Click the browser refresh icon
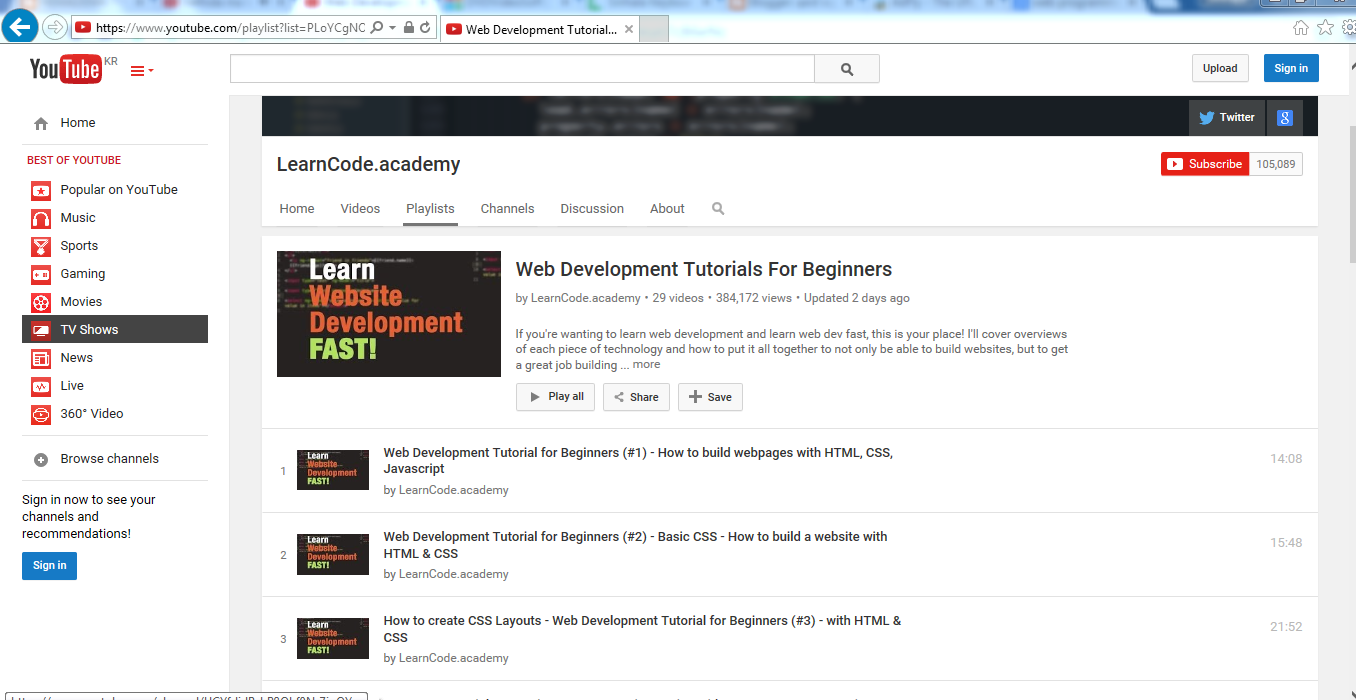 [425, 28]
